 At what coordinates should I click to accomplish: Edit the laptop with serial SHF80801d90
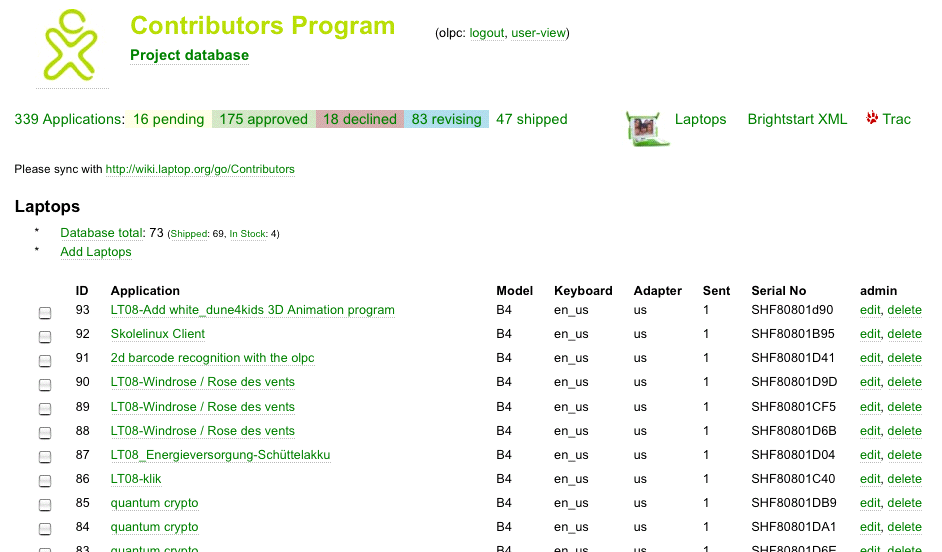point(870,310)
